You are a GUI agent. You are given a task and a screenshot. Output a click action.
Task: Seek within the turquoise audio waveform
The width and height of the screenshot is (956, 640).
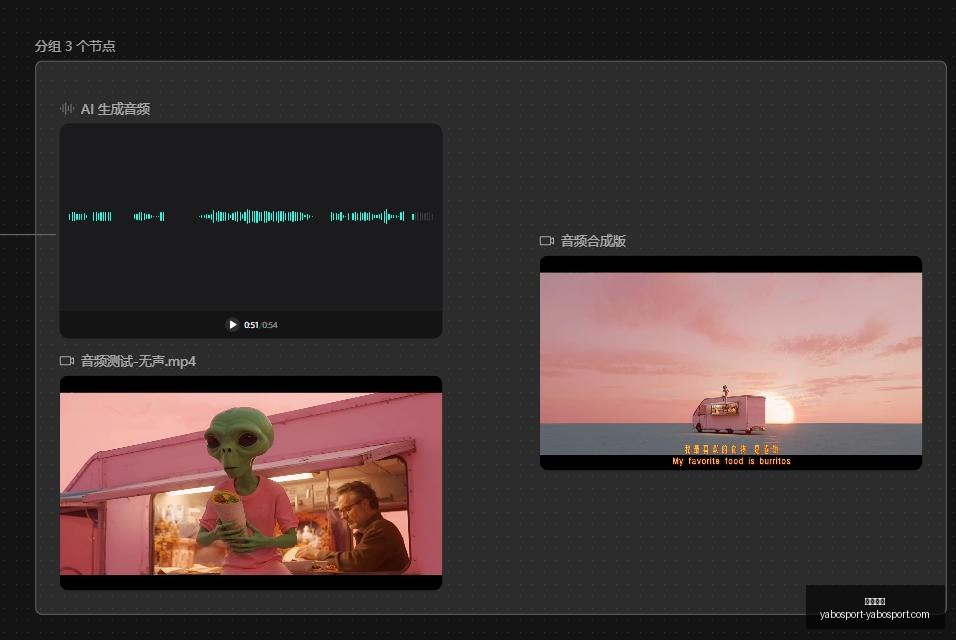(251, 216)
